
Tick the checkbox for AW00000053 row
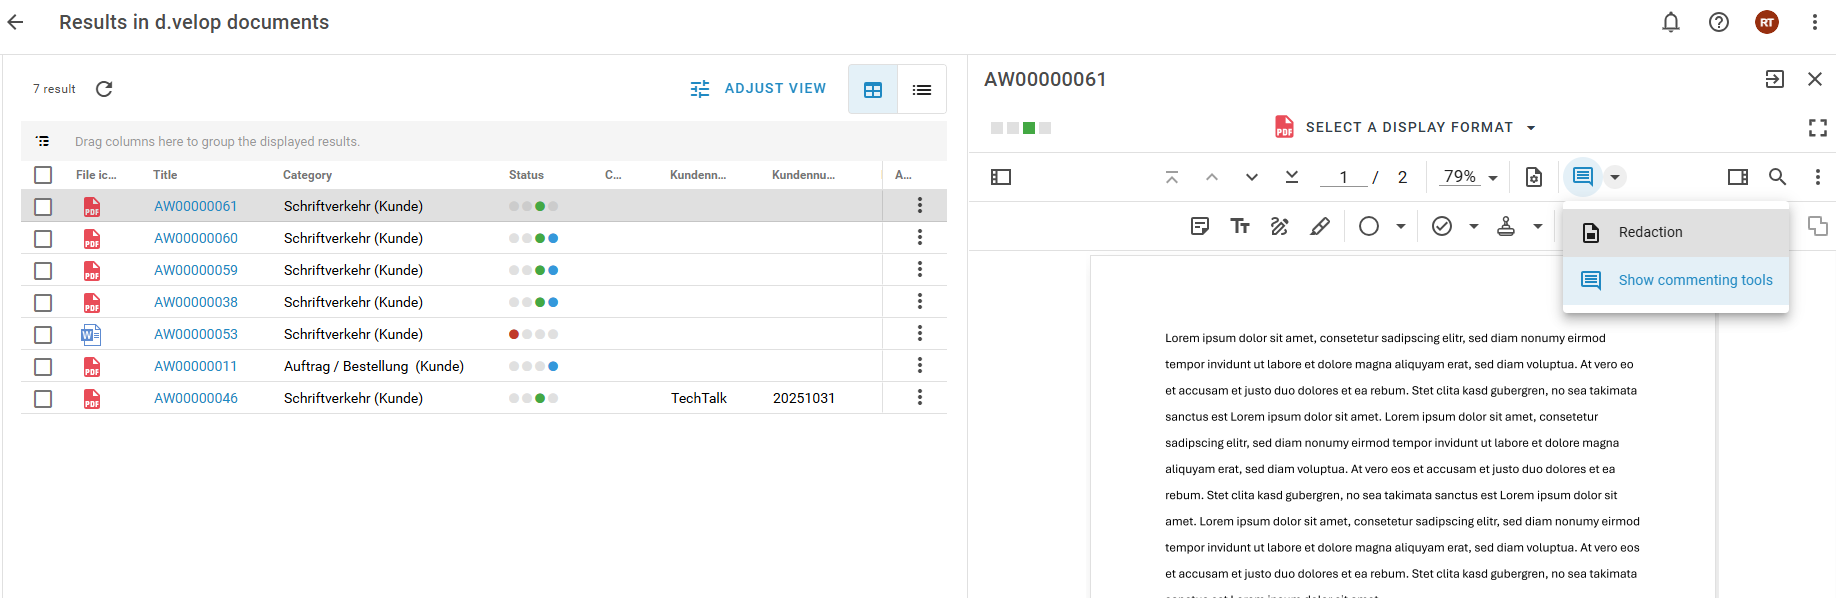coord(43,335)
